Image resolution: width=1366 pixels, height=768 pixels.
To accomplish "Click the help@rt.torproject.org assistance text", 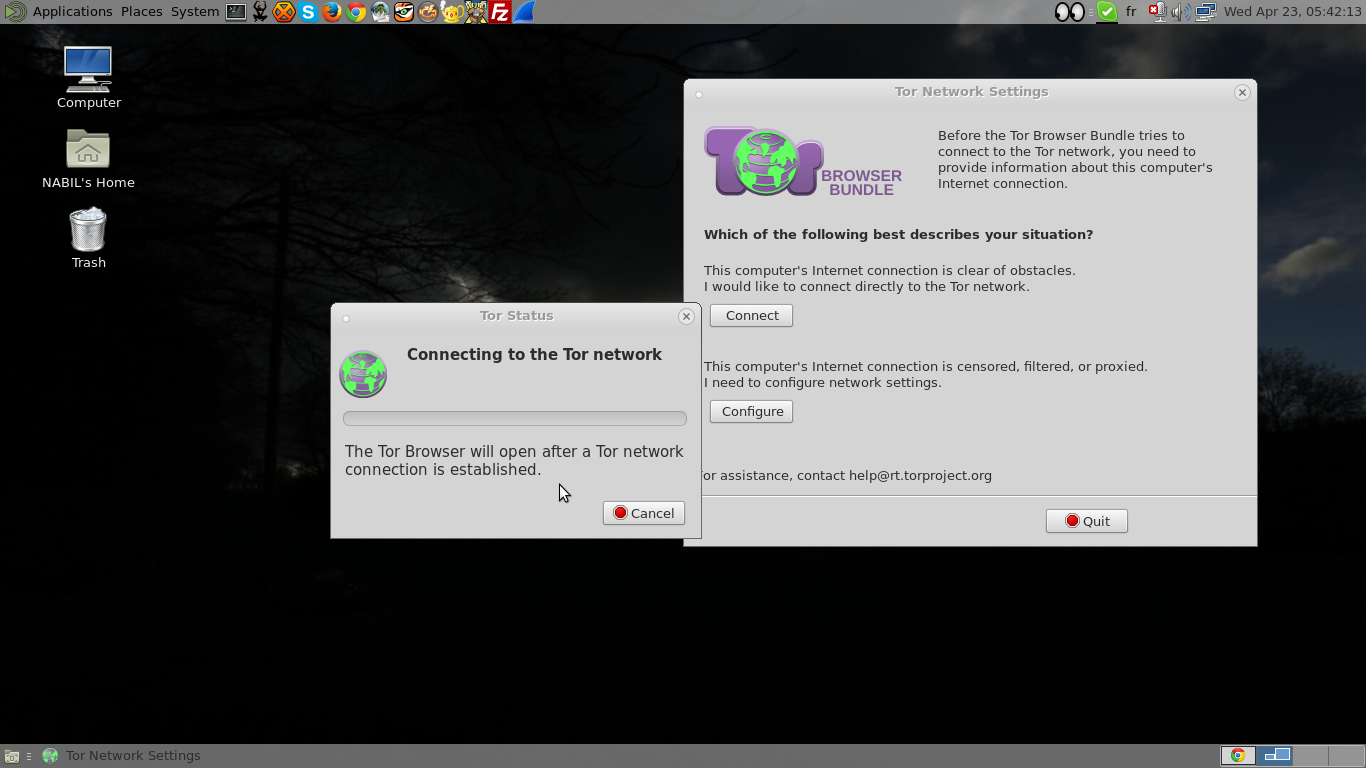I will [x=846, y=475].
